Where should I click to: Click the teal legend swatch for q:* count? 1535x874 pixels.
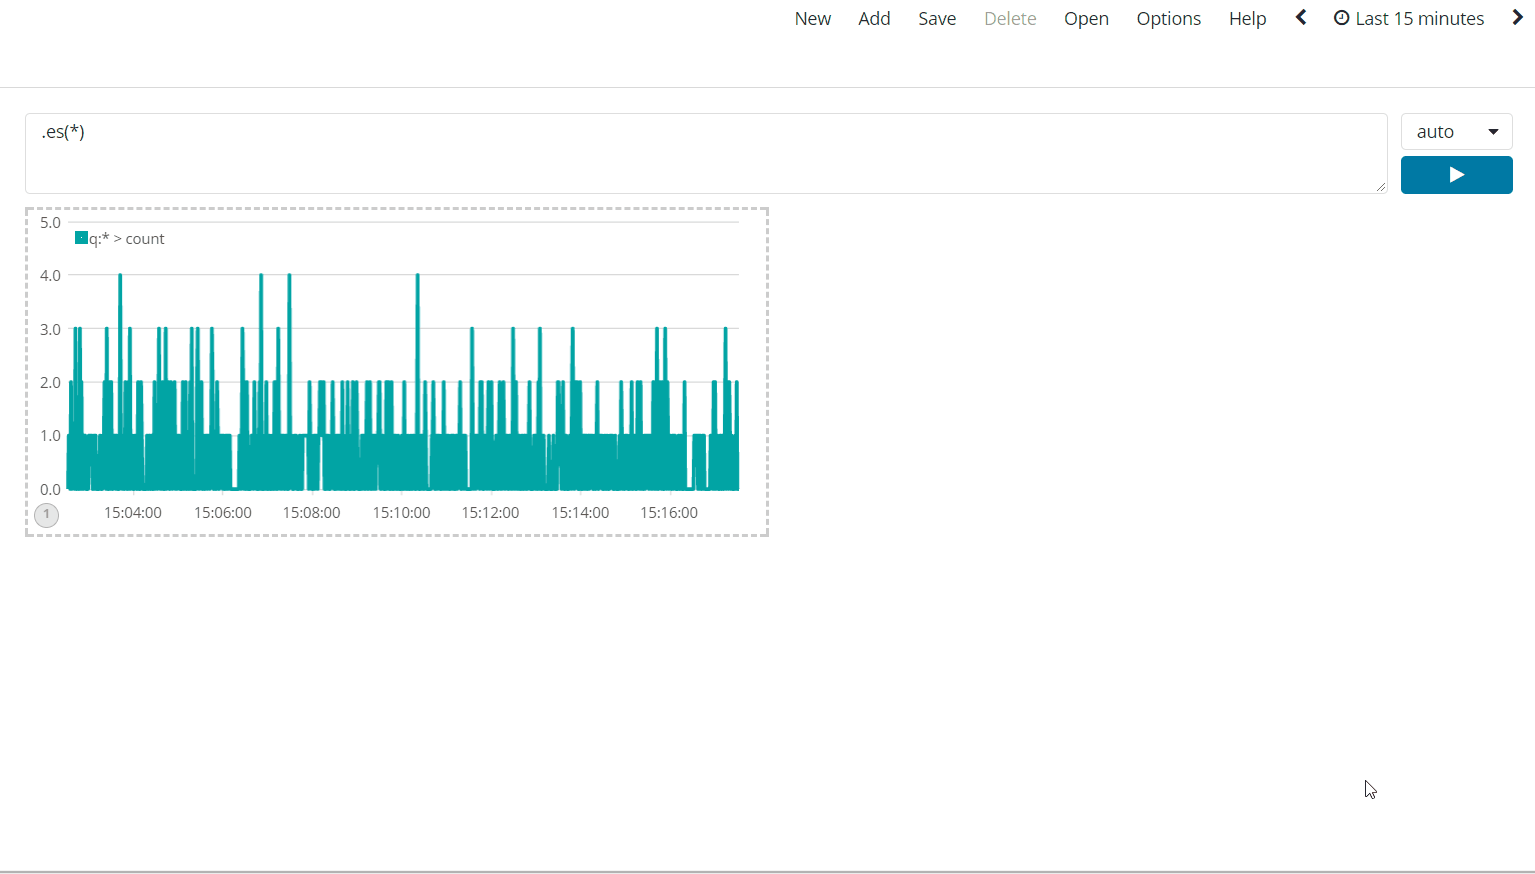pos(81,237)
